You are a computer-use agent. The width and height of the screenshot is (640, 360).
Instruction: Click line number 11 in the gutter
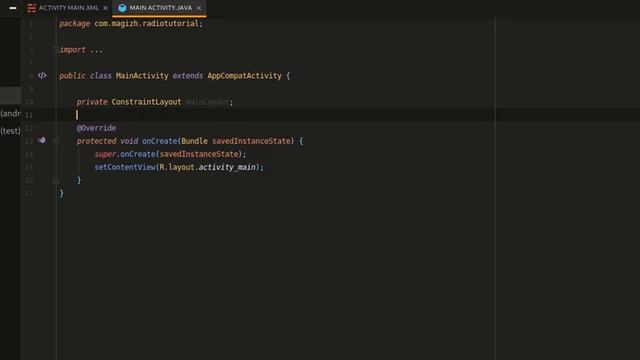(29, 115)
